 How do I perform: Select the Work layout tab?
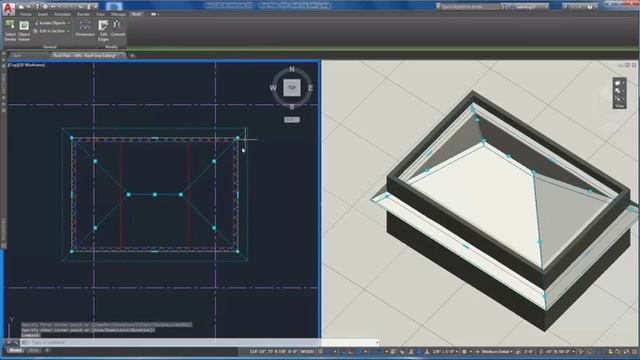click(x=33, y=350)
